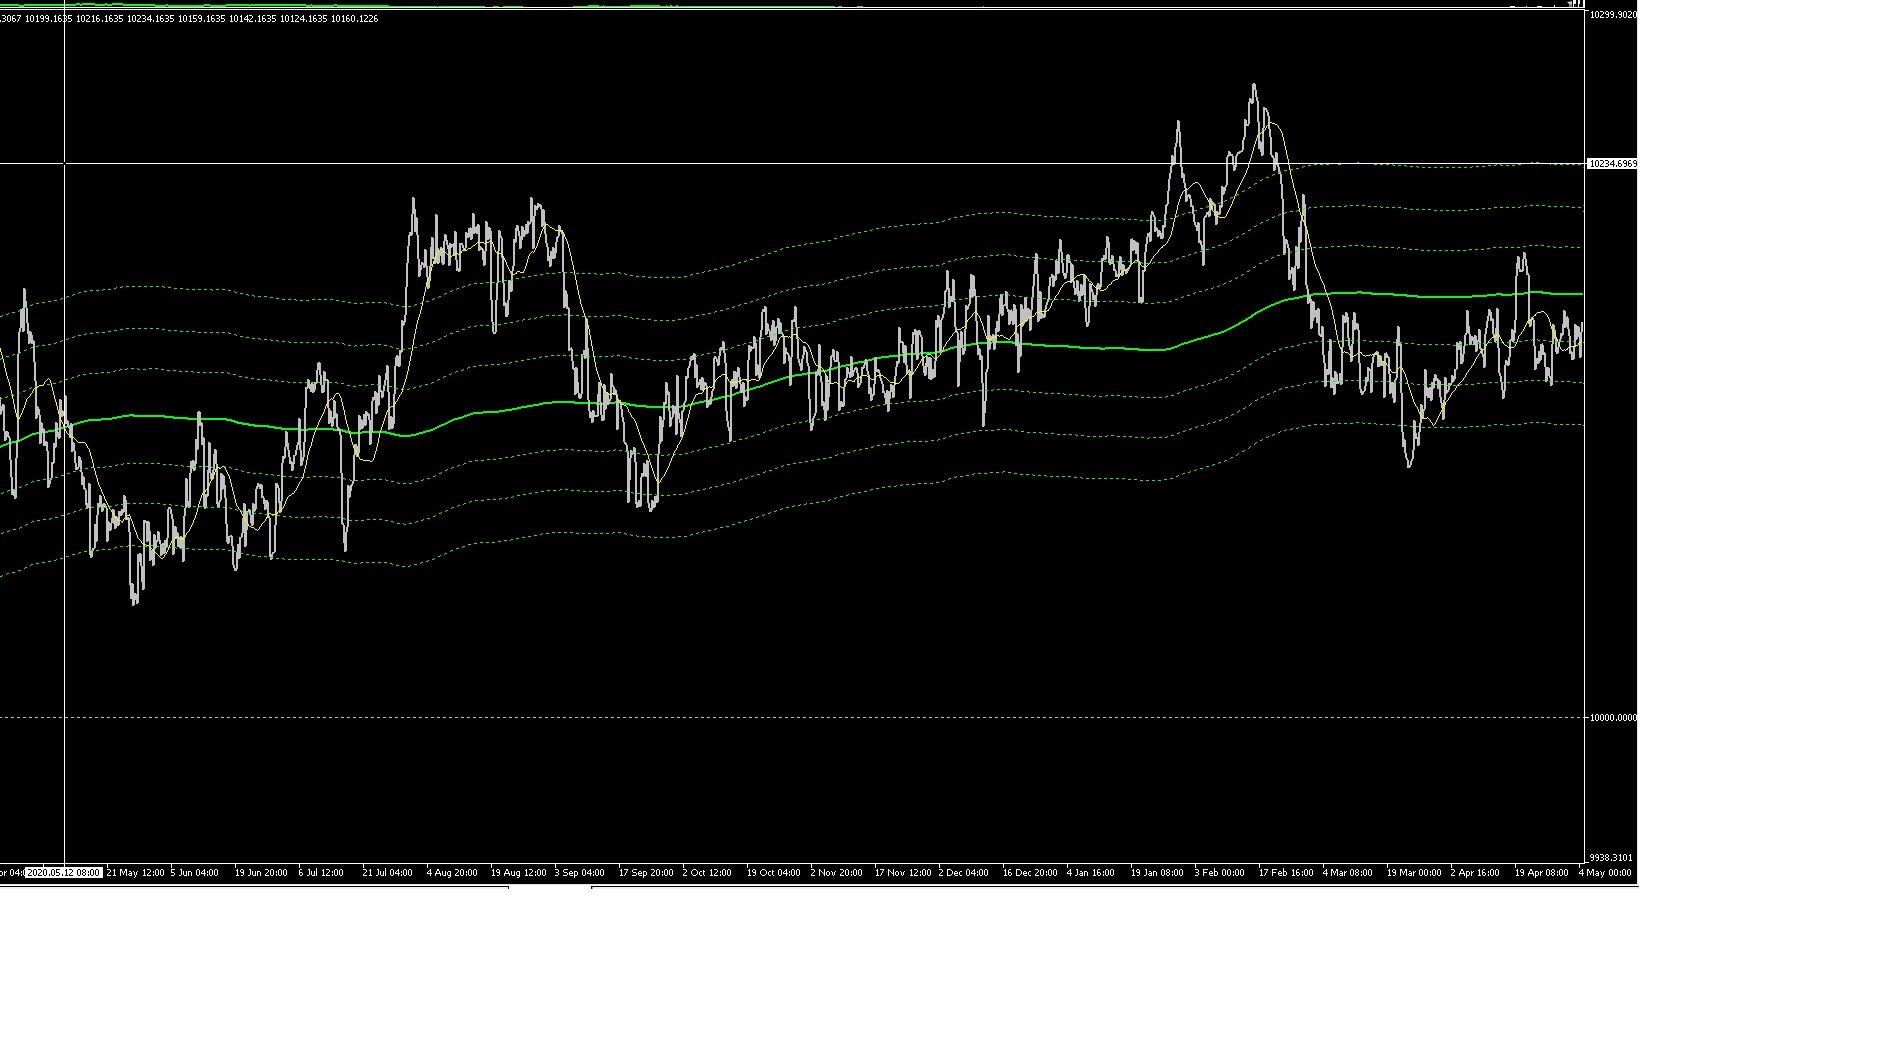The image size is (1898, 1038).
Task: Click the indicator value 10216.1635 in header
Action: 100,19
